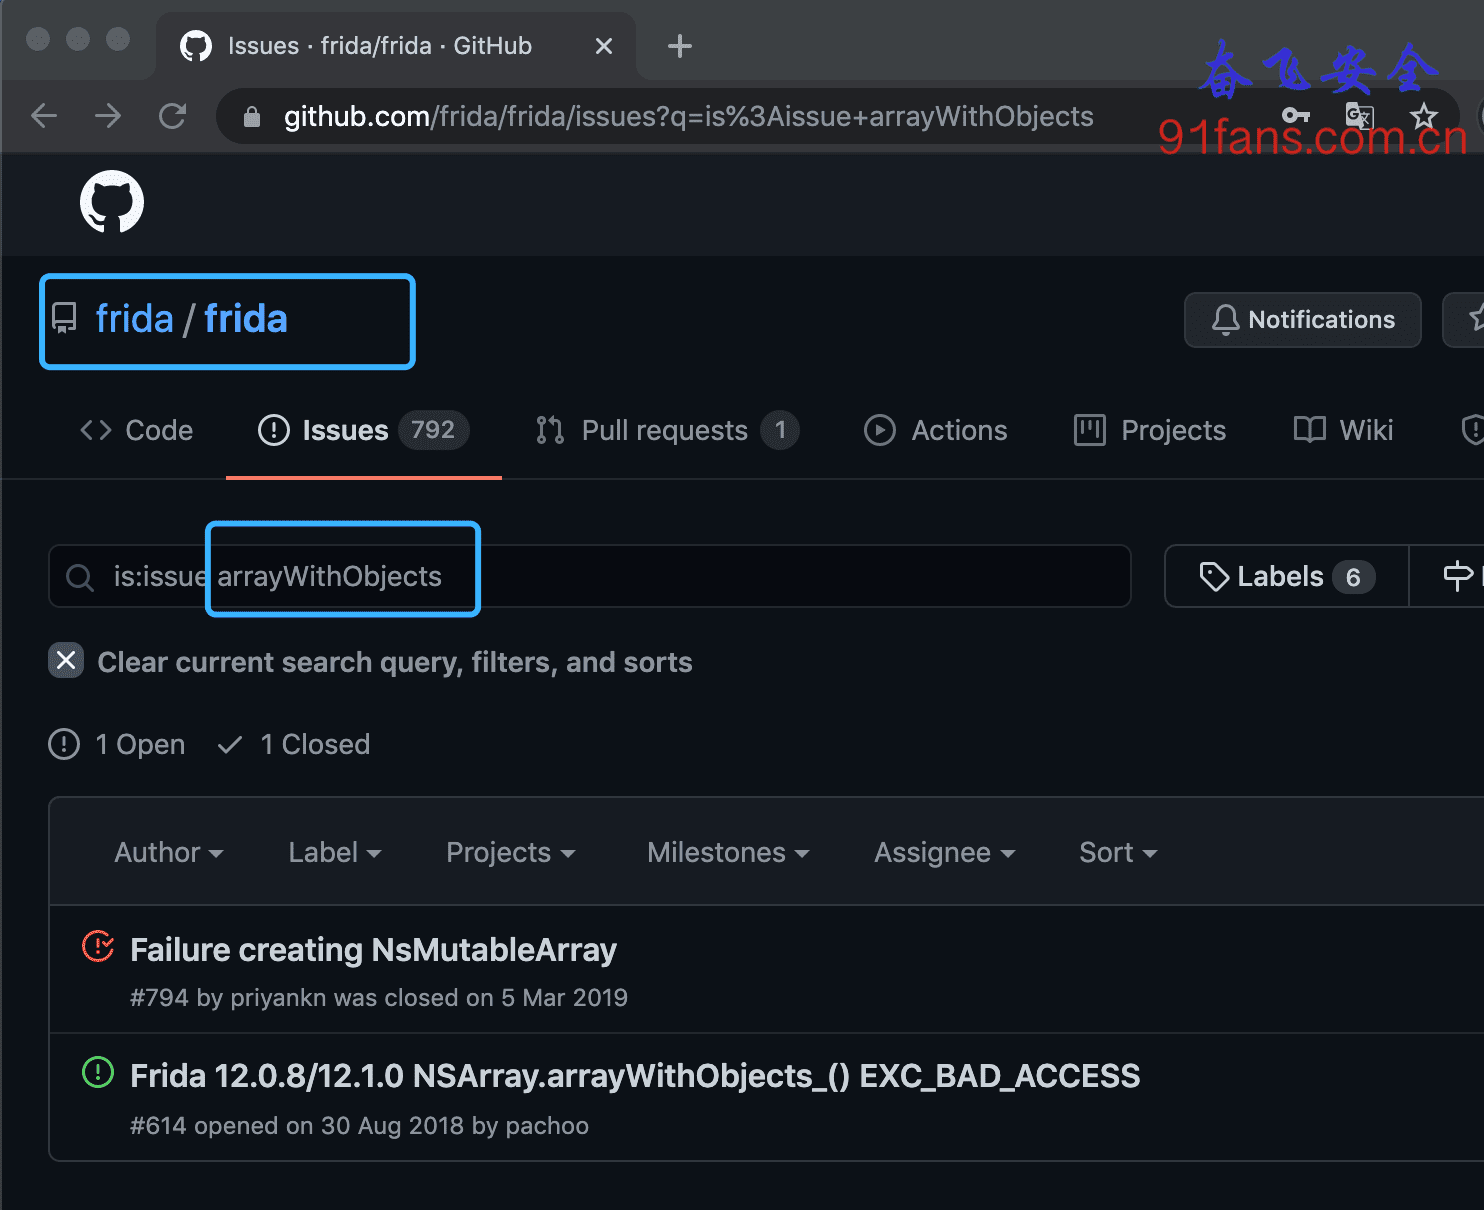Viewport: 1484px width, 1210px height.
Task: Switch to the Actions tab
Action: [935, 430]
